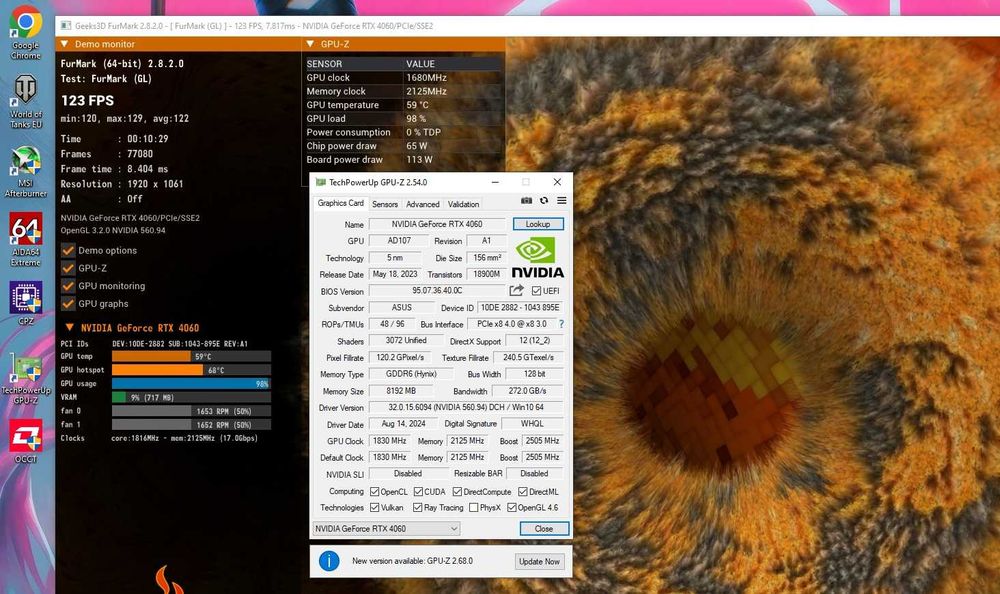This screenshot has width=1000, height=594.
Task: Open the GPU selection dropdown
Action: point(386,528)
